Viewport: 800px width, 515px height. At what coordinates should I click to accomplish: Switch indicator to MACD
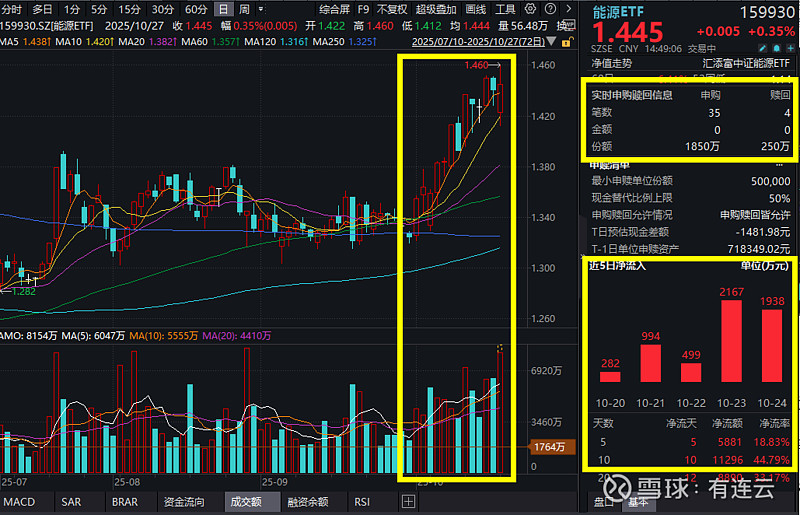tap(19, 502)
